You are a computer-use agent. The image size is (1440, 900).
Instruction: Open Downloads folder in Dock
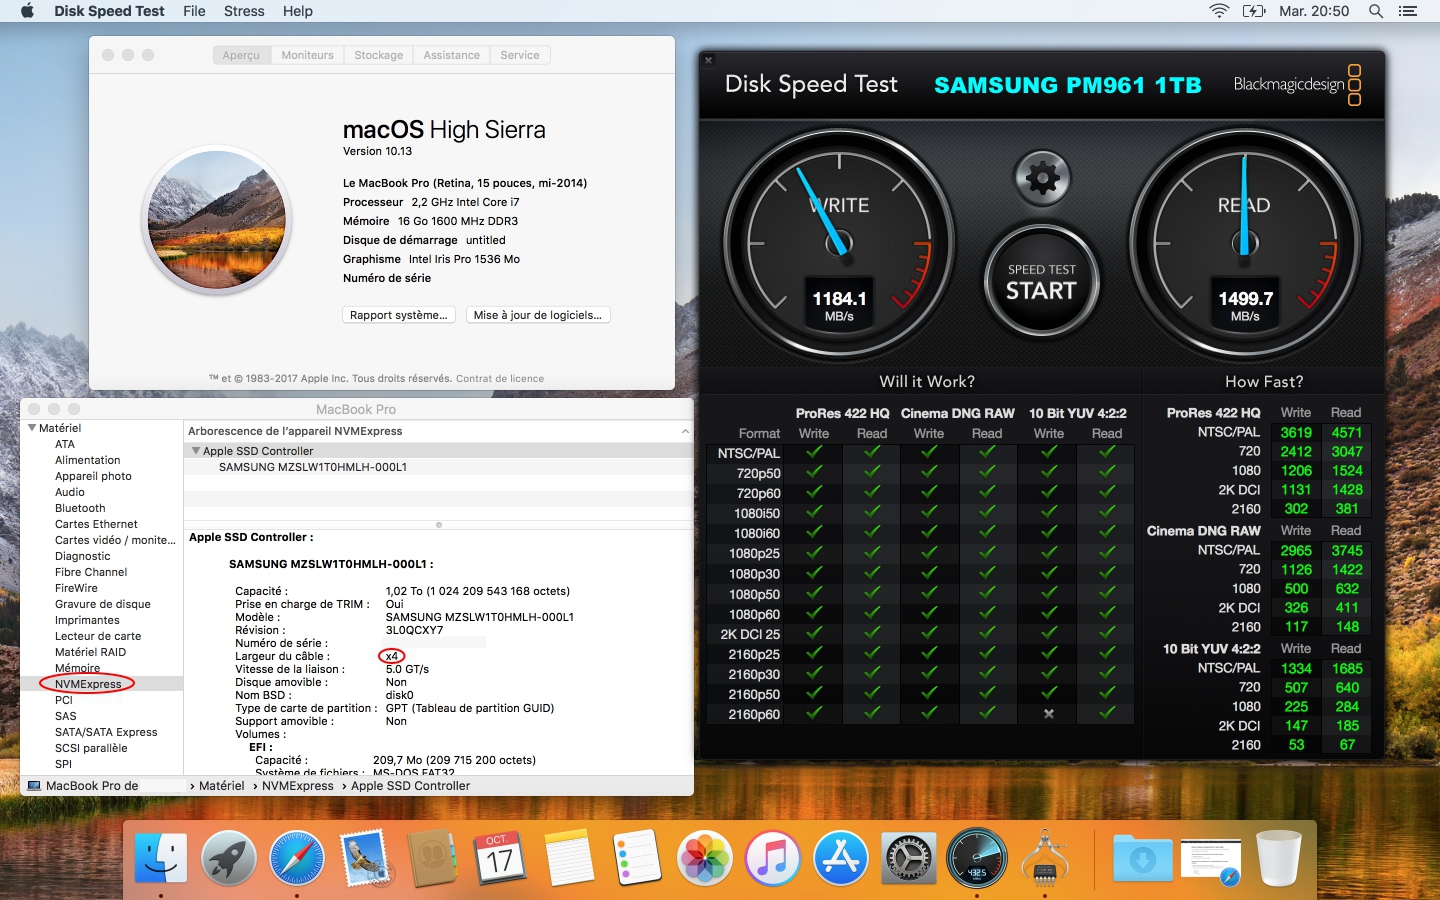point(1143,858)
